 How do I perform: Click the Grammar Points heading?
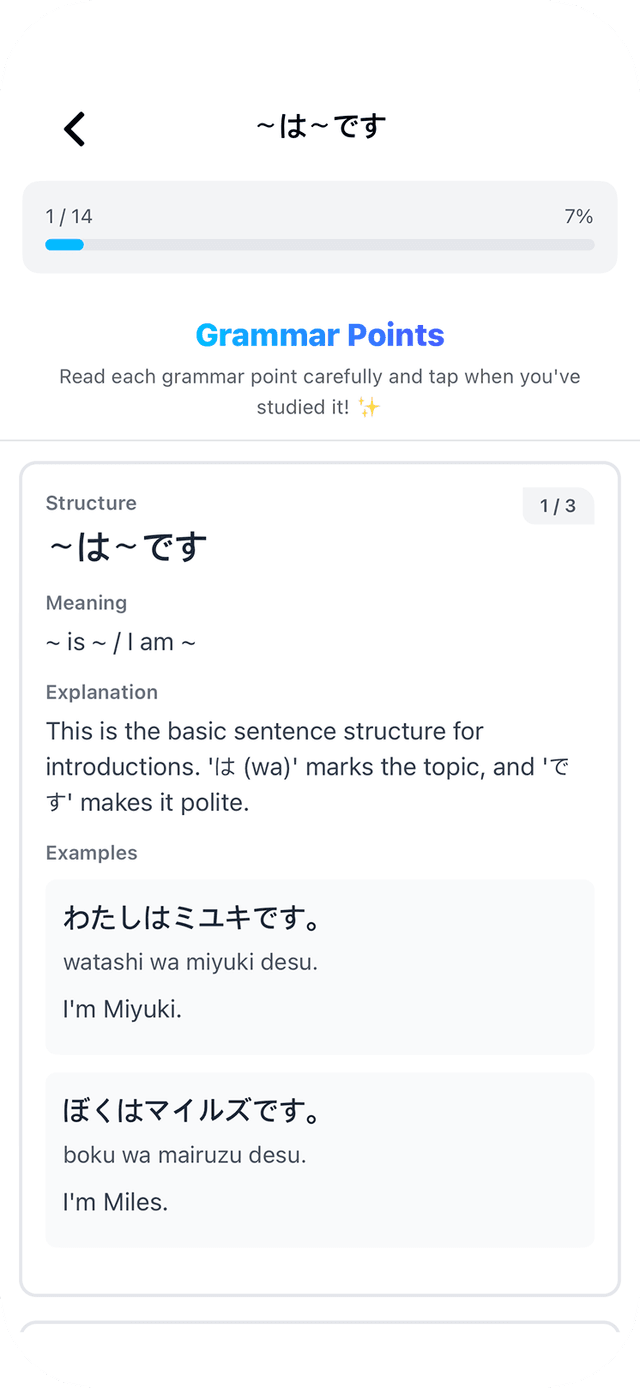pyautogui.click(x=320, y=335)
